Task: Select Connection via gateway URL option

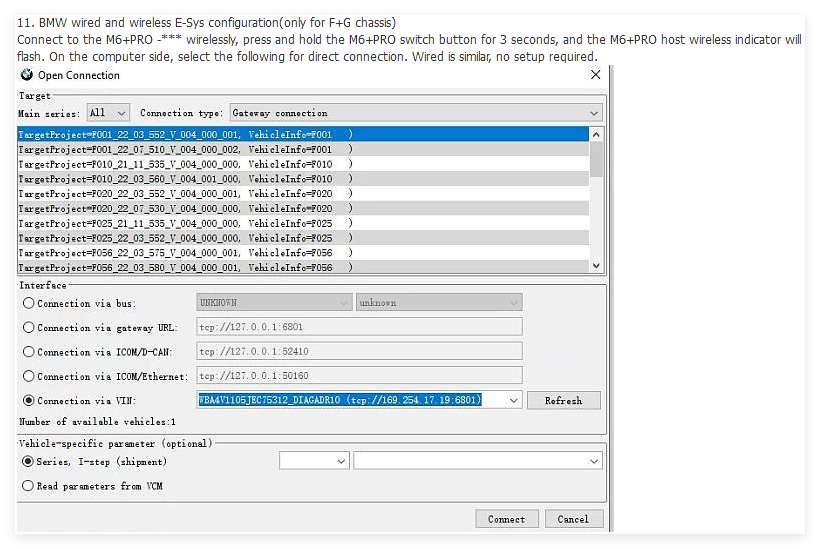Action: (x=29, y=327)
